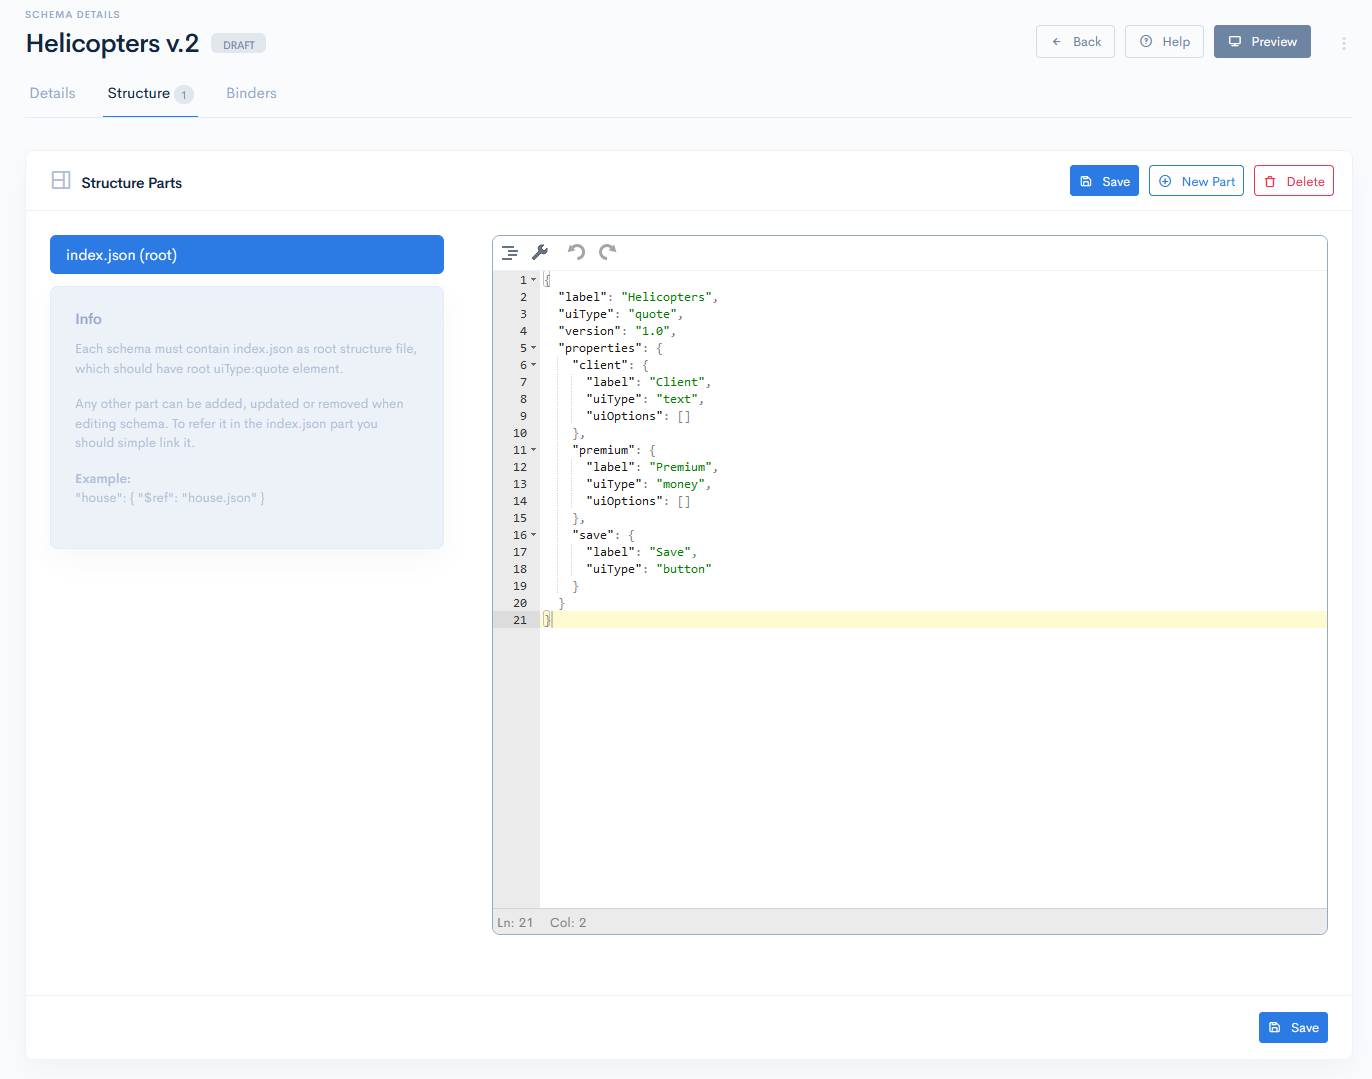Switch to the Details tab
Screen dimensions: 1372x1079
(x=53, y=93)
